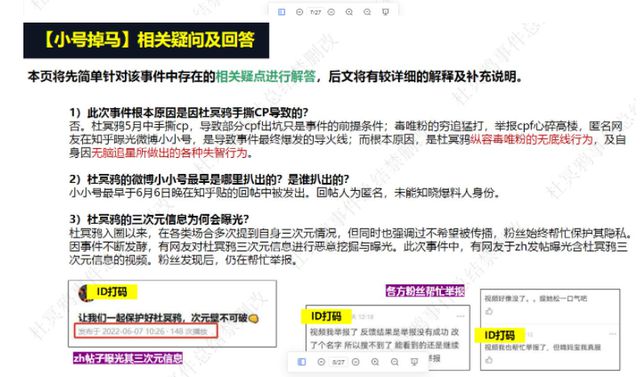This screenshot has width=640, height=377.
Task: Zoom in using the 7/27 toolbar magnifier
Action: pyautogui.click(x=349, y=12)
